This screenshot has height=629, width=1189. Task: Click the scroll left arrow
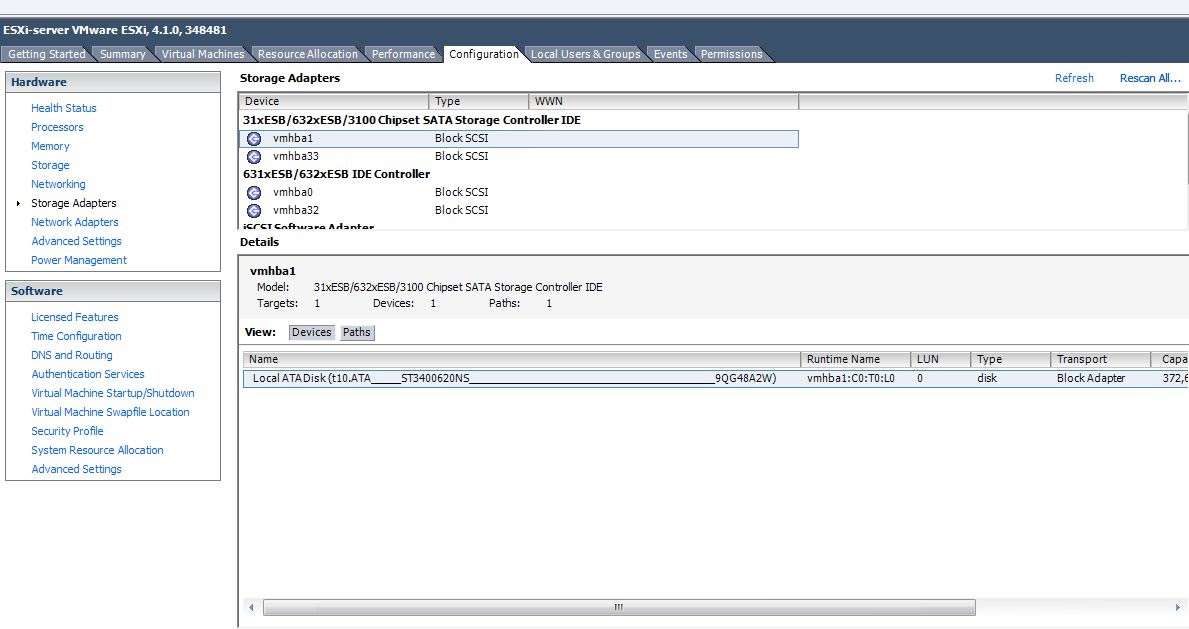(x=251, y=608)
